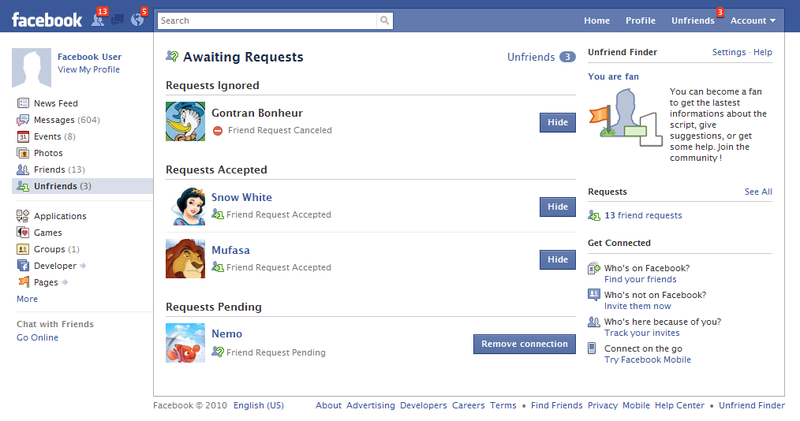Click Snow White's profile picture
Screen dimensions: 800x421
point(185,206)
